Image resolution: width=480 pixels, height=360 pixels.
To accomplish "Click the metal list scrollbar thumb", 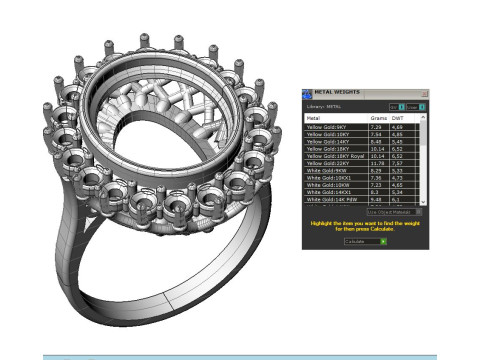I will point(423,133).
